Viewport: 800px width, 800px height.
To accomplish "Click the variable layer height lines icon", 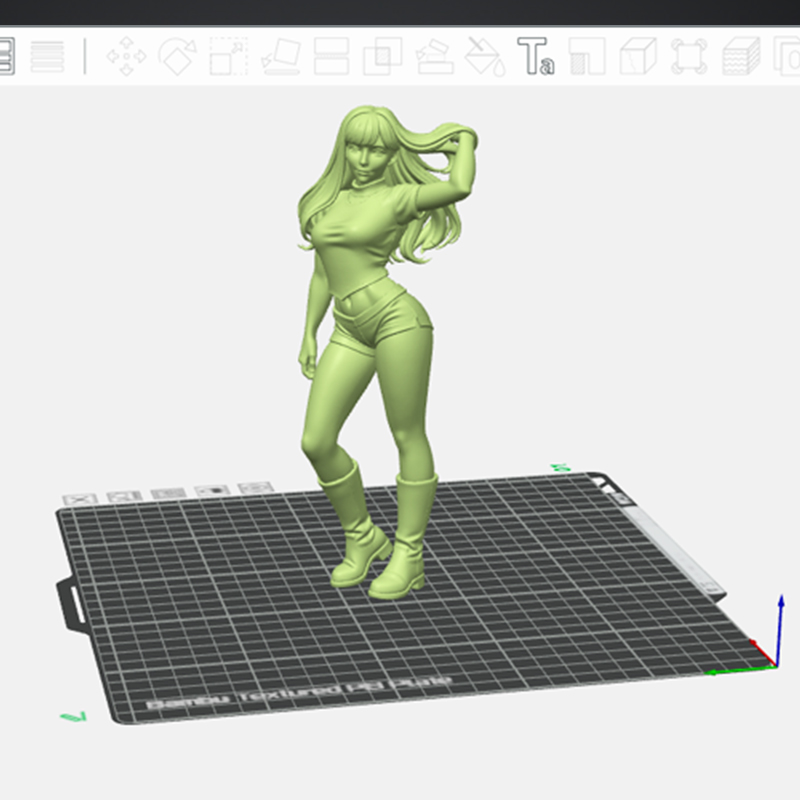I will coord(47,56).
